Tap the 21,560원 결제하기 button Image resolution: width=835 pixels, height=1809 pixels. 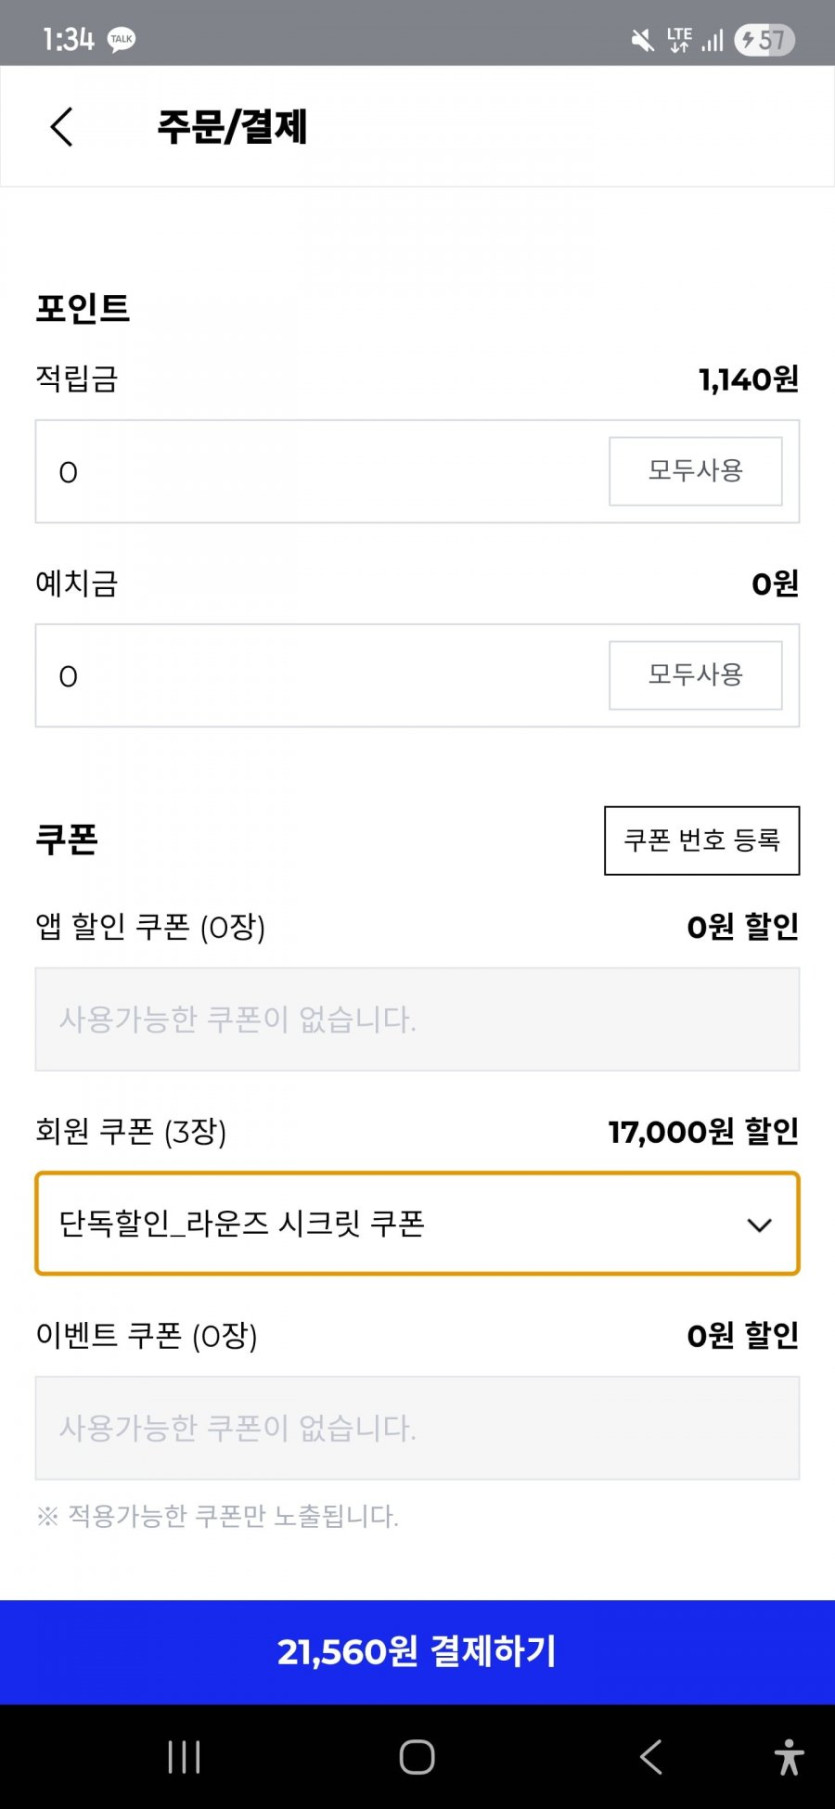[417, 1651]
